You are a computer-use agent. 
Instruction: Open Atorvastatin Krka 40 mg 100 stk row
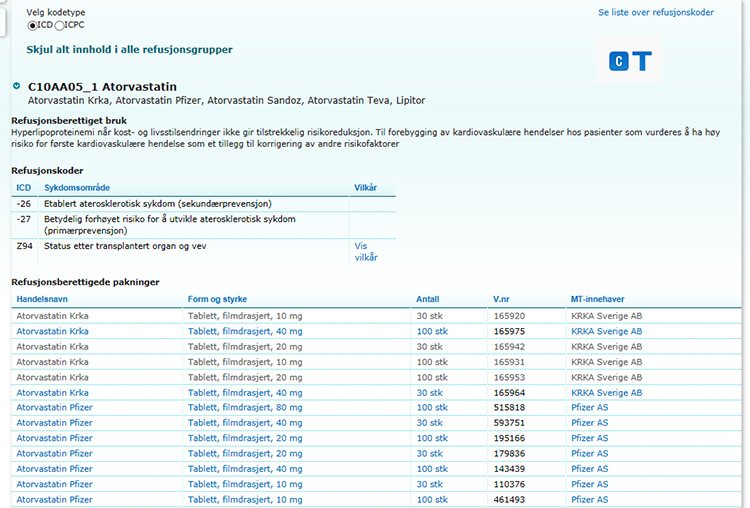(52, 331)
